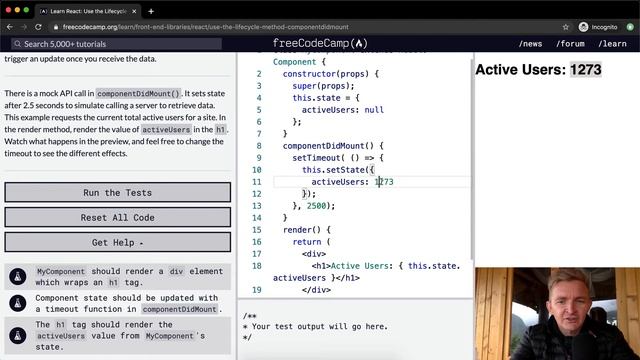Image resolution: width=640 pixels, height=360 pixels.
Task: Click the macOS yellow minimize dot
Action: [x=17, y=10]
